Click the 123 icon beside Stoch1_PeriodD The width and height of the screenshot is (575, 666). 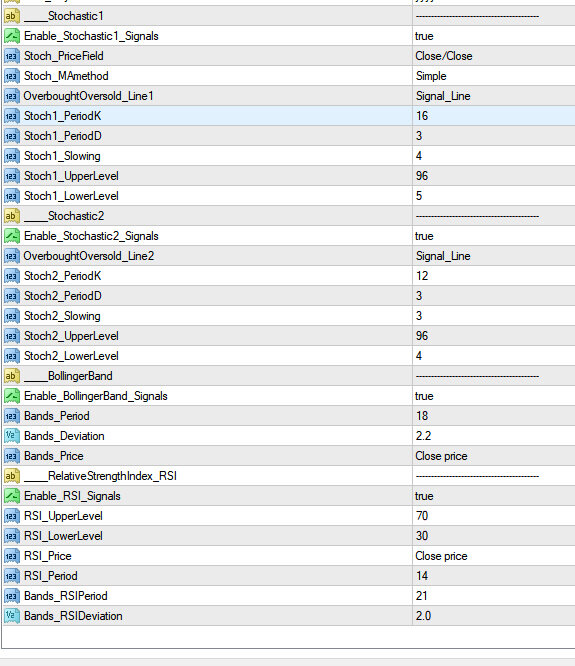[12, 136]
